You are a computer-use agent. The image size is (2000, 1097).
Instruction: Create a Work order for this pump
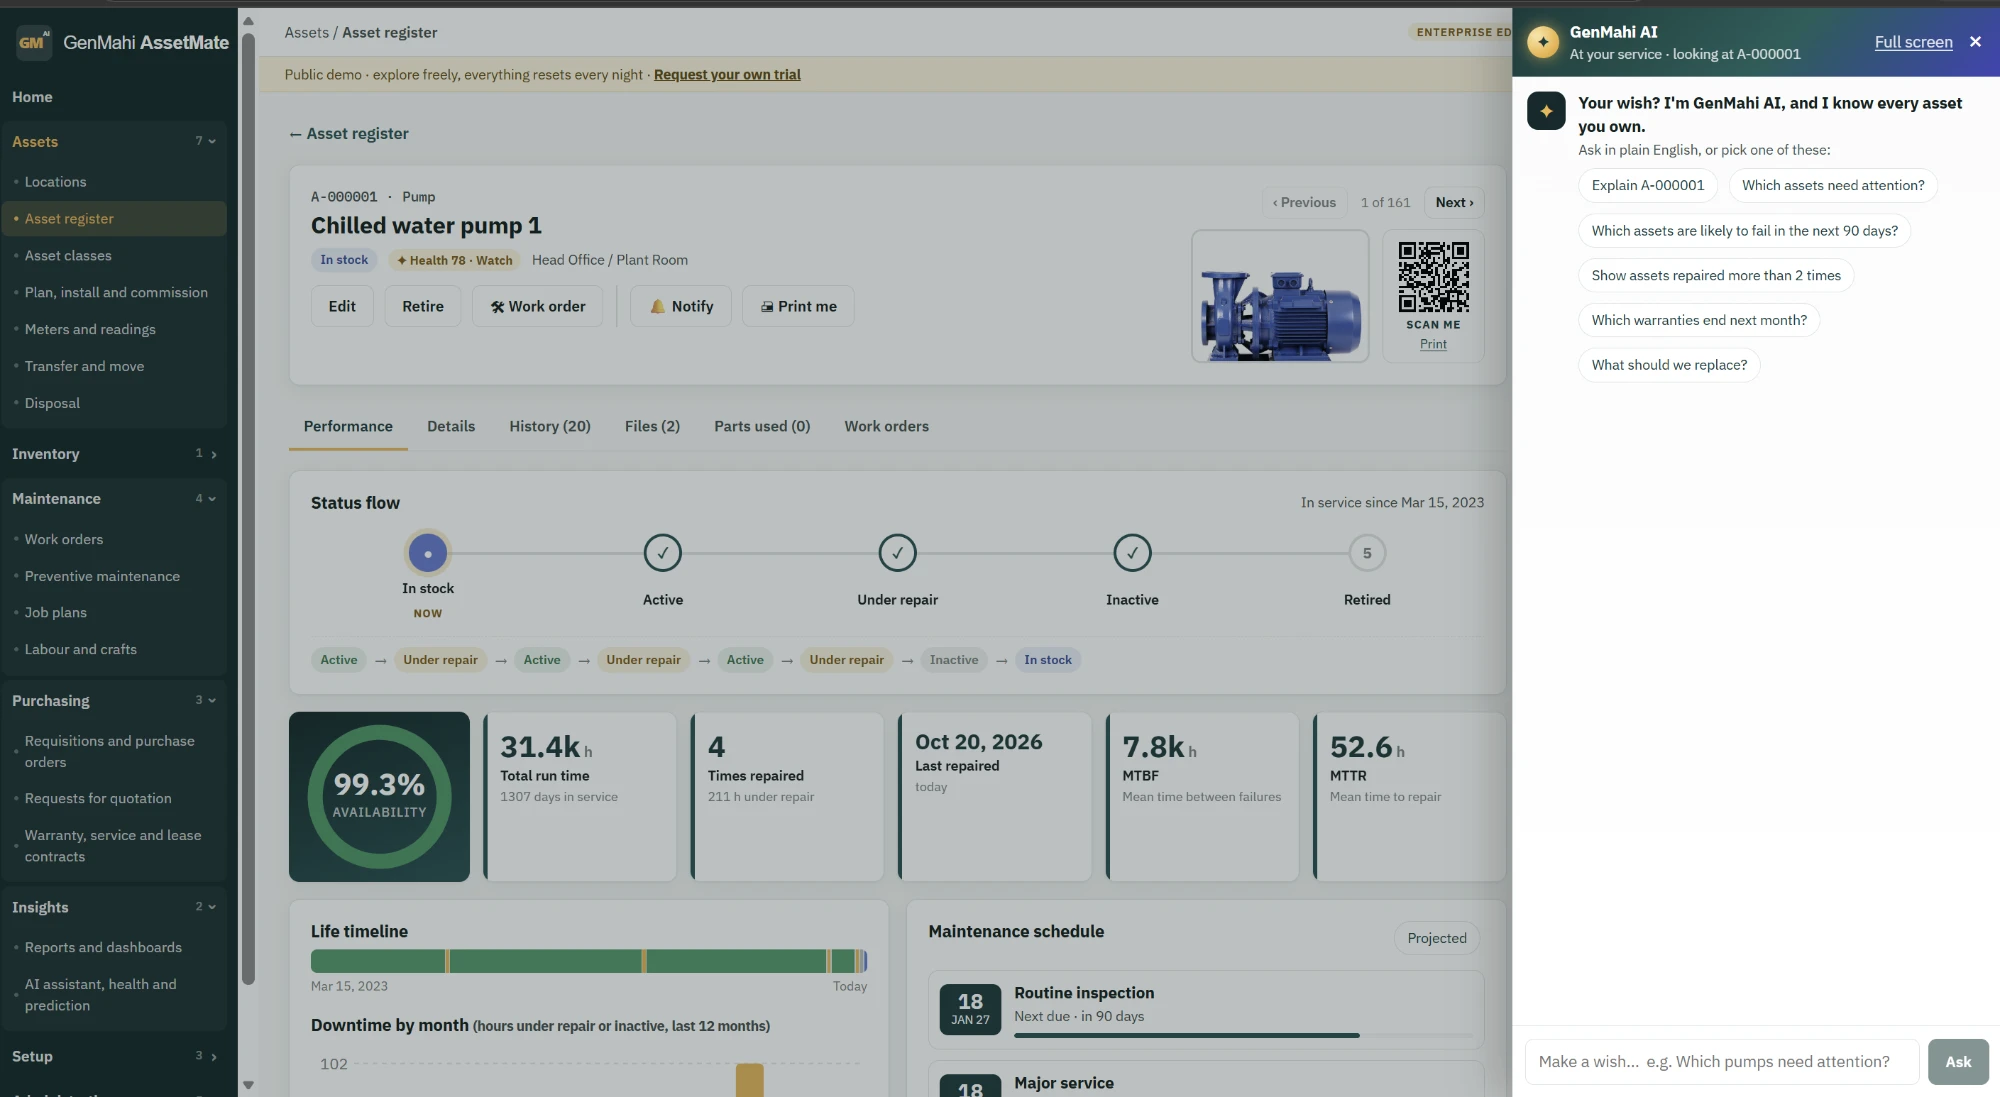(537, 306)
